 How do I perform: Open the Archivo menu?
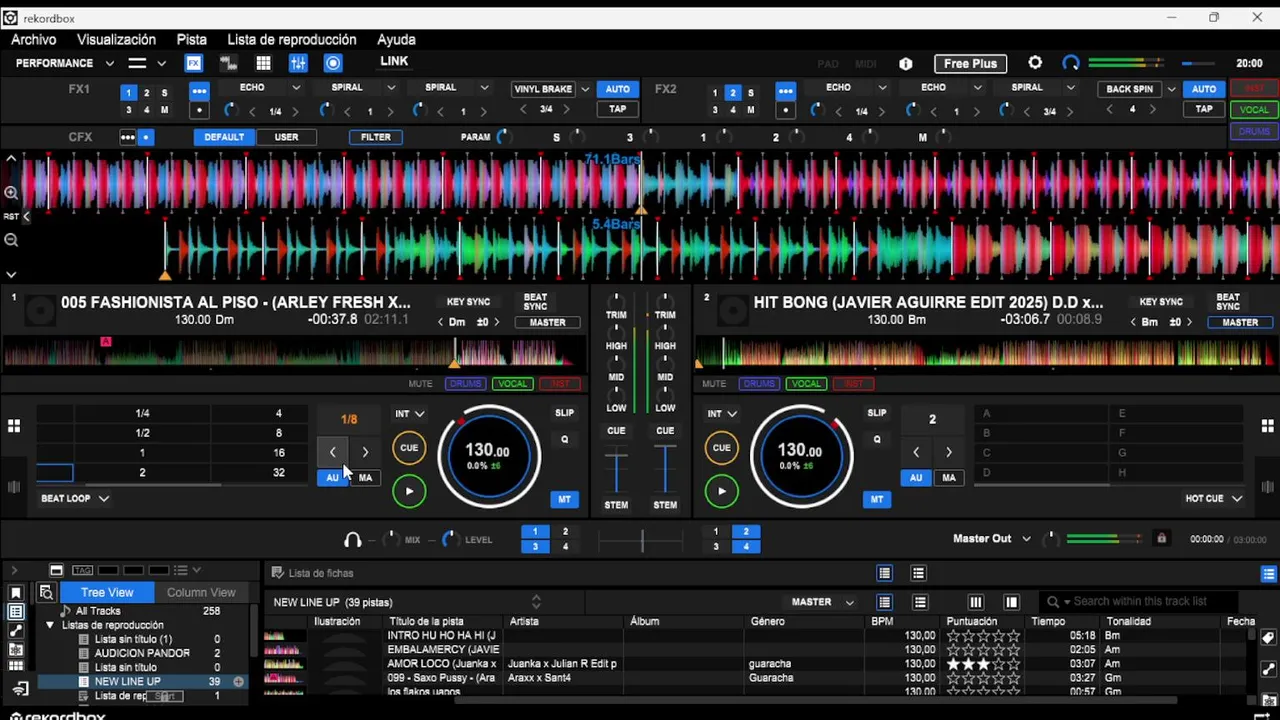(x=34, y=40)
